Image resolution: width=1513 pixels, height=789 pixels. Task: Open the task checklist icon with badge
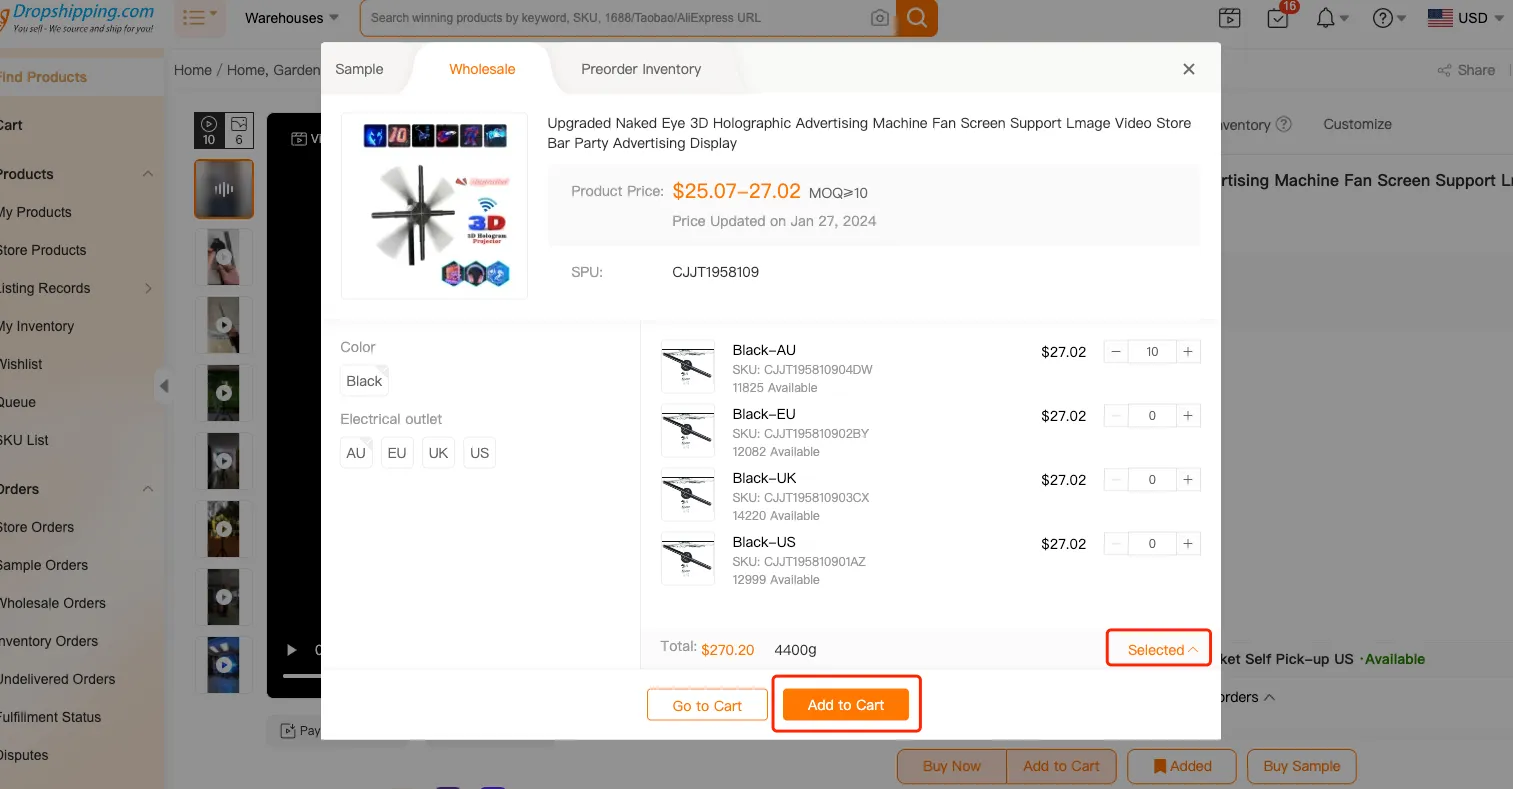tap(1278, 18)
